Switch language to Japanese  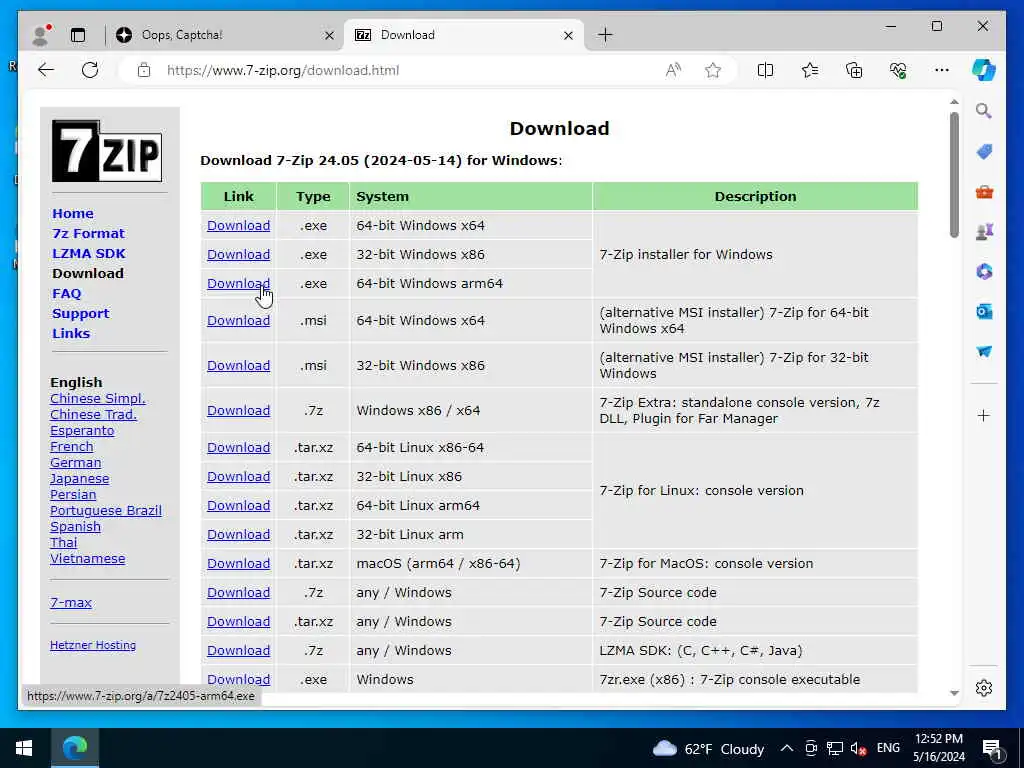tap(80, 479)
